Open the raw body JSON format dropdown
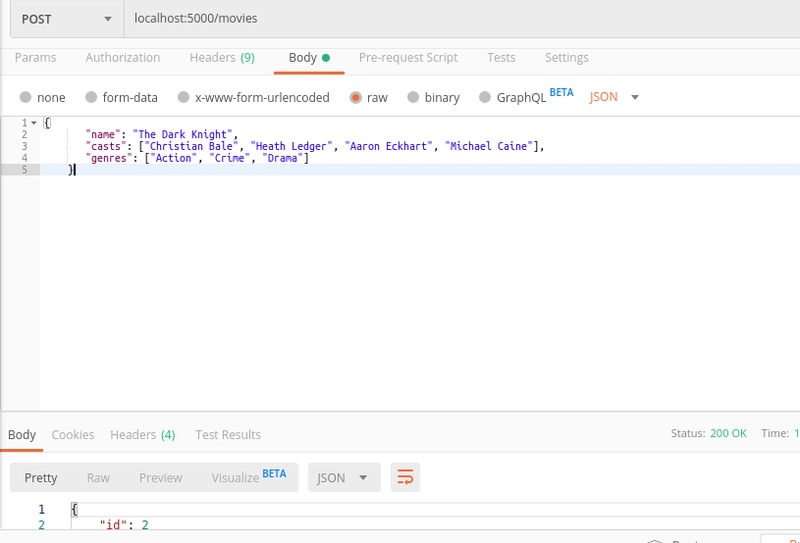800x543 pixels. (x=614, y=97)
